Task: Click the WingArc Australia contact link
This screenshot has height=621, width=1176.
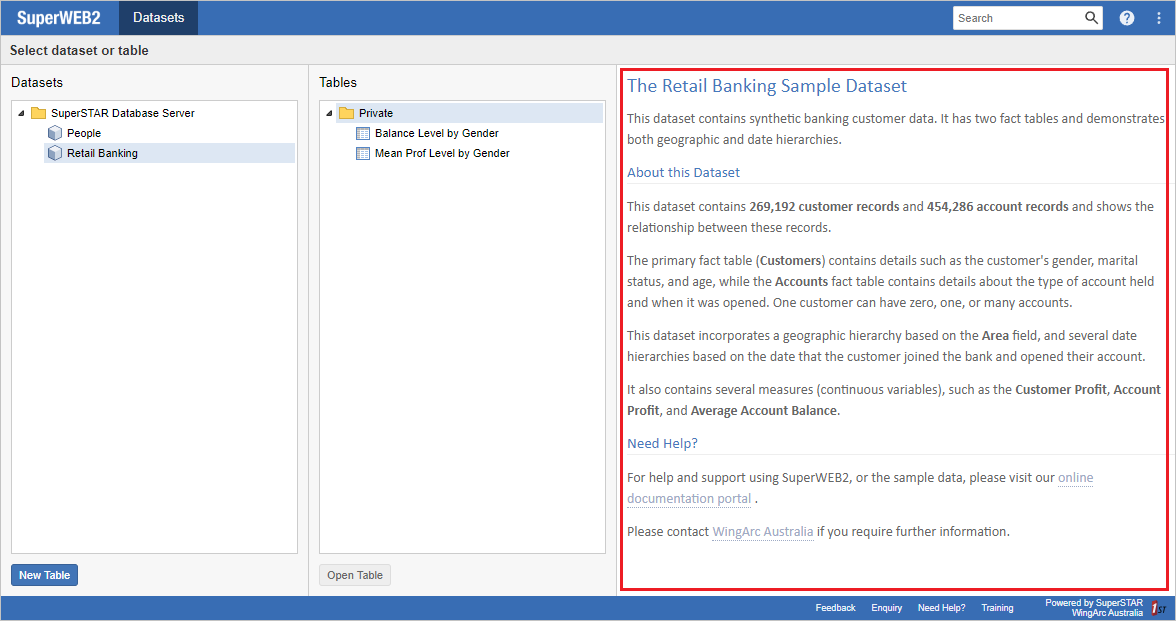Action: (762, 531)
